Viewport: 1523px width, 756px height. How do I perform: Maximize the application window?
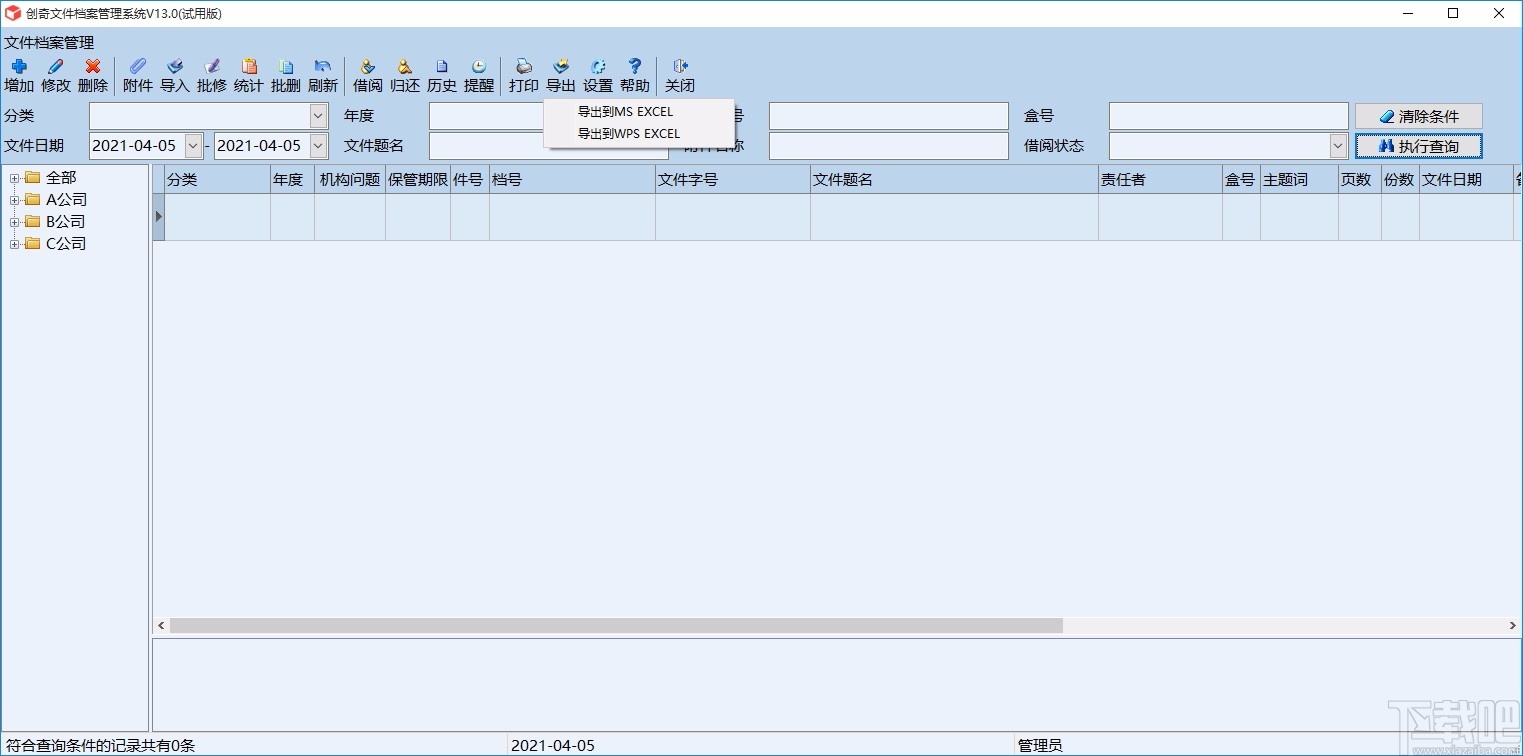(x=1453, y=13)
